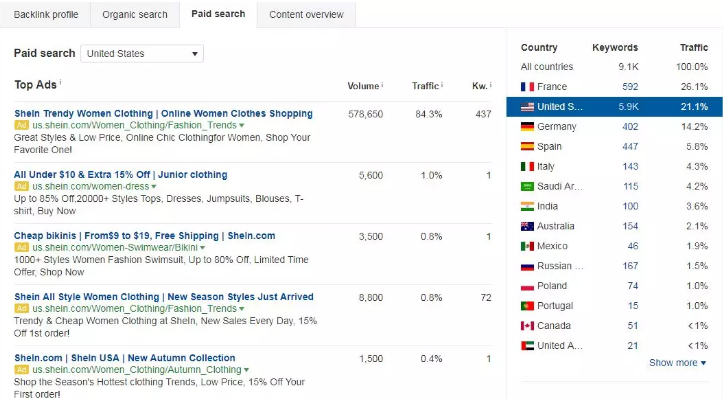Open the All Under $10 Junior clothing ad

click(120, 175)
